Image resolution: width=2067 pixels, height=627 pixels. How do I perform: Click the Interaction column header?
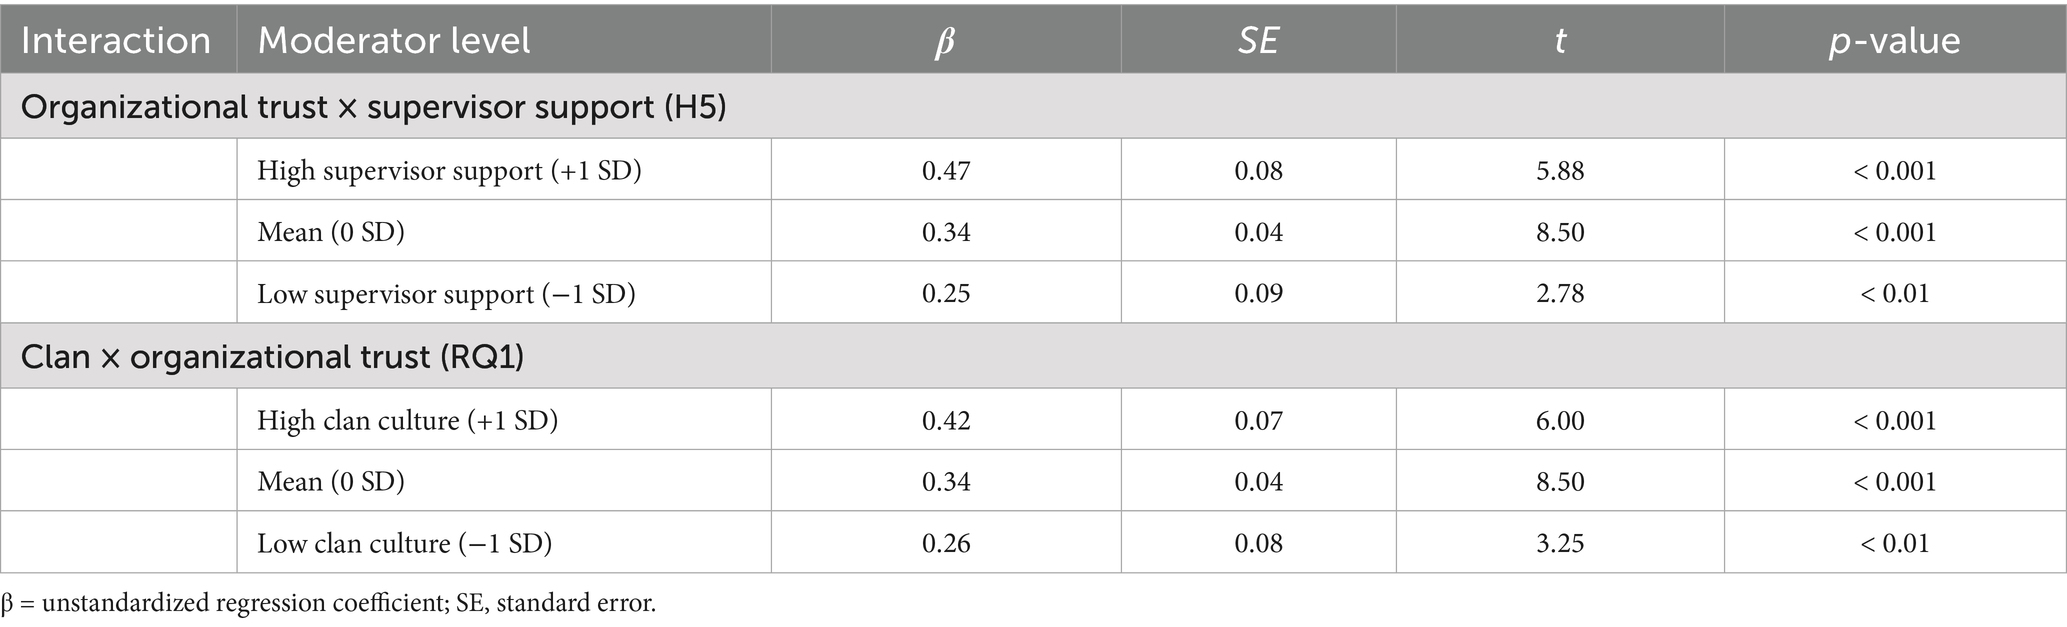coord(116,41)
